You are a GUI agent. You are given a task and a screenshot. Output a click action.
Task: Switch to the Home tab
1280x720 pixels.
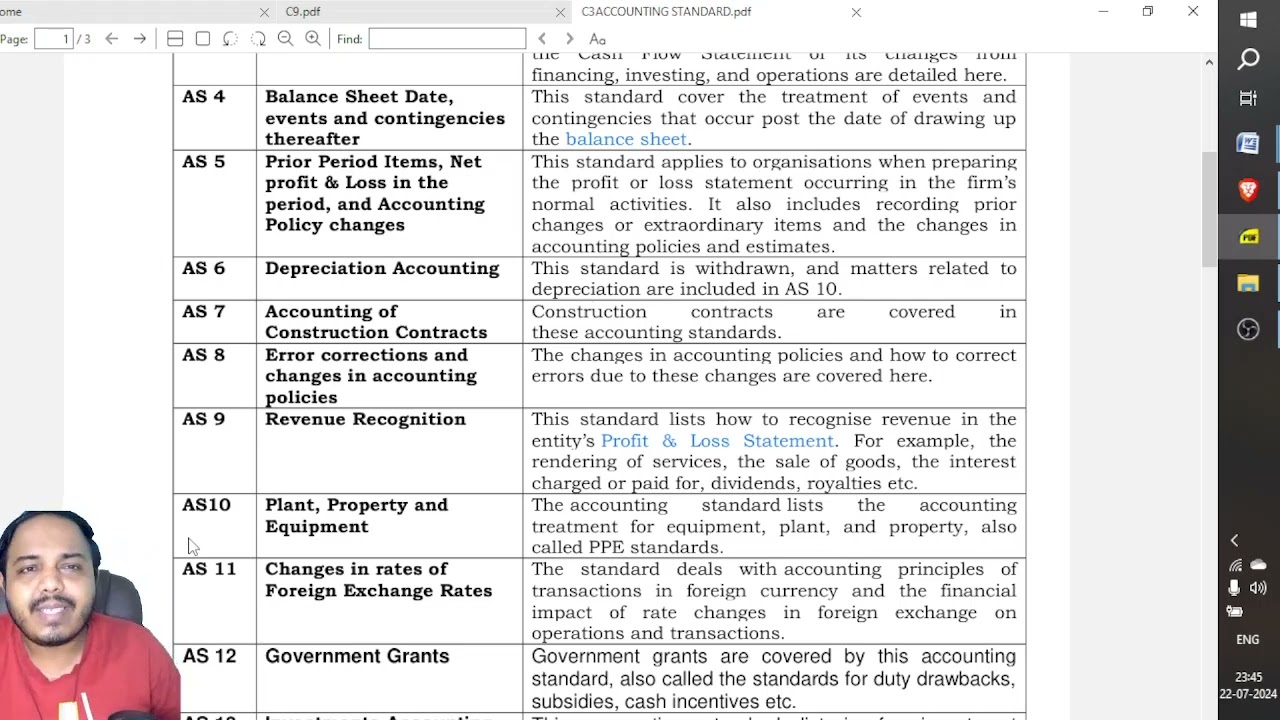coord(12,12)
